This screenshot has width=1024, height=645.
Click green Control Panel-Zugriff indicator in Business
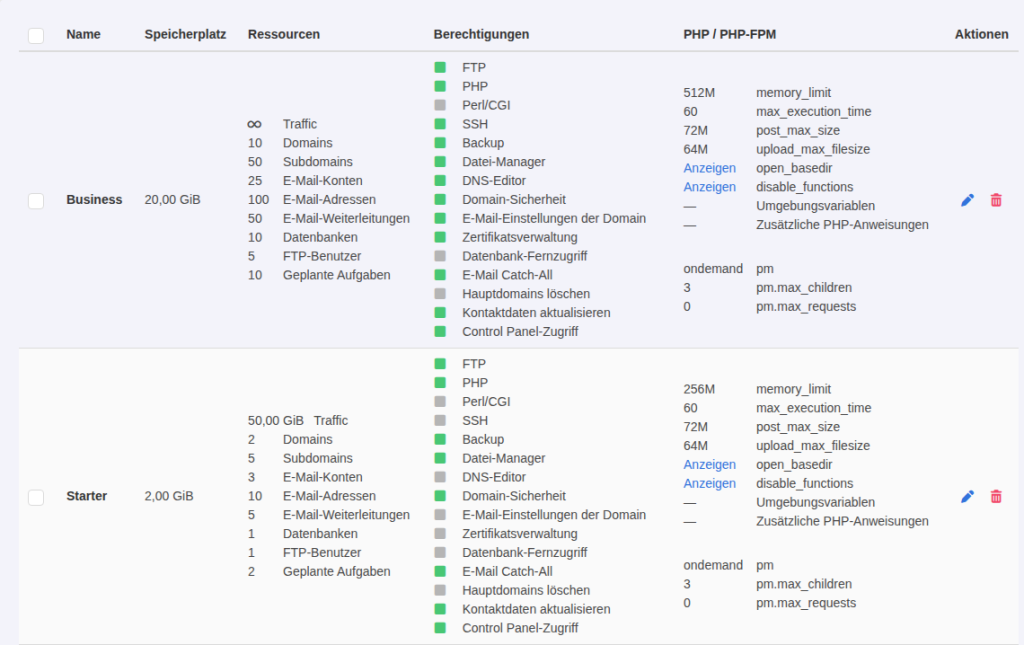[x=440, y=332]
